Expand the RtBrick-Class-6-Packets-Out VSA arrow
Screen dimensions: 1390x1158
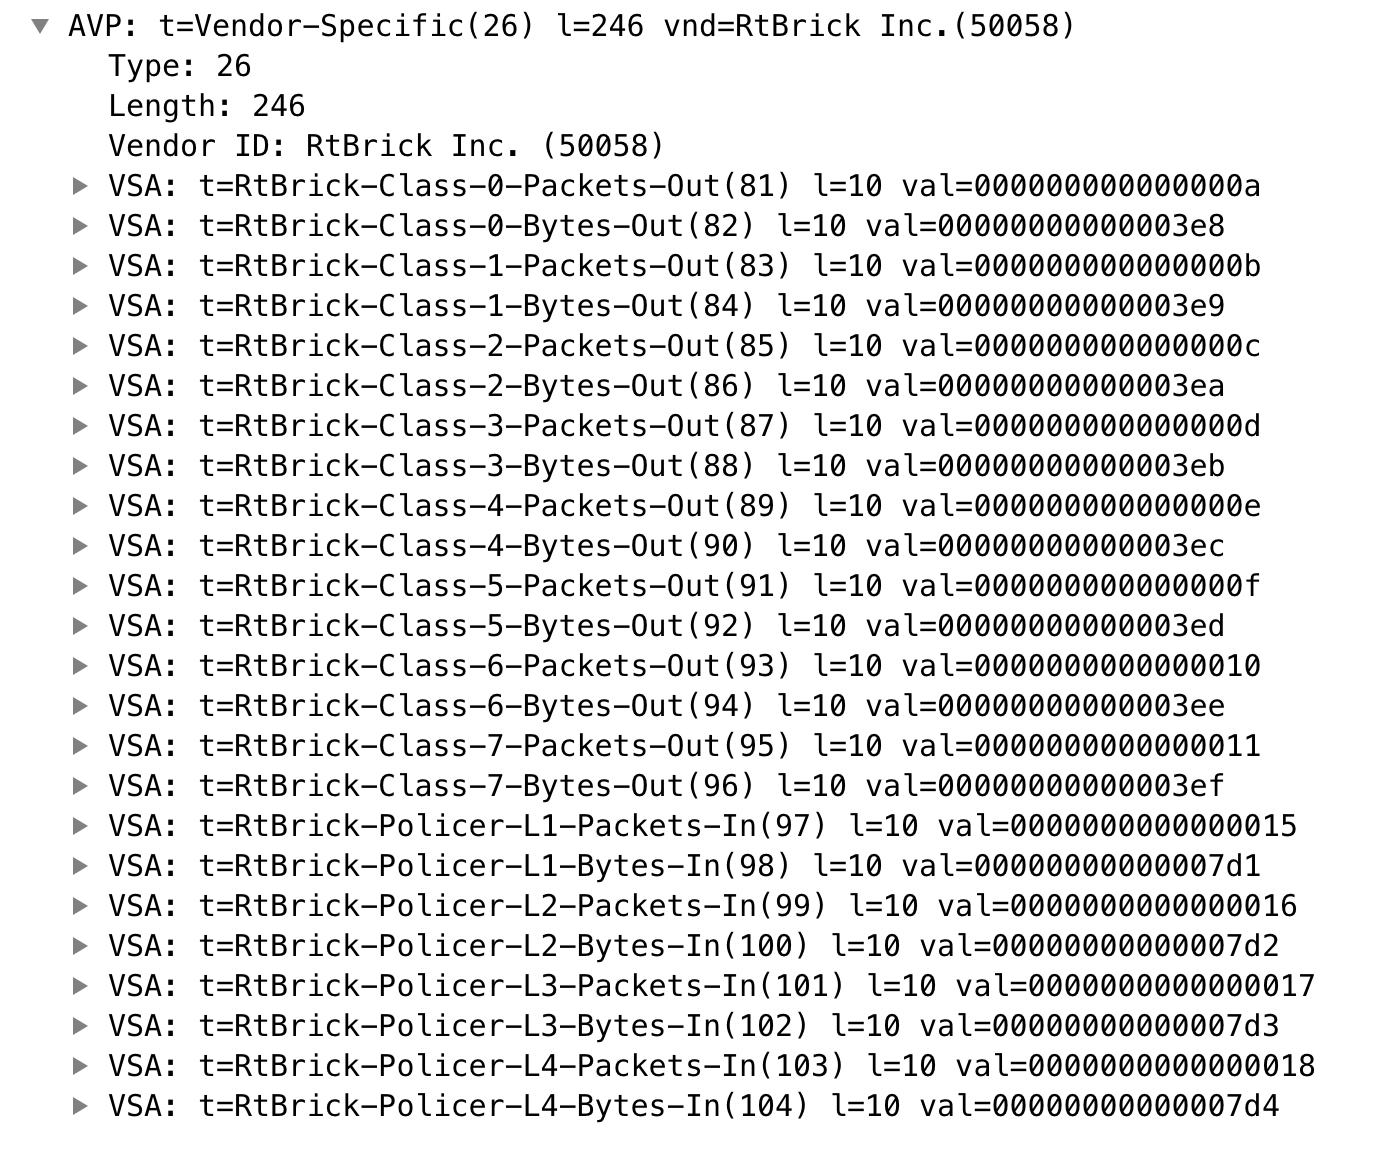[80, 666]
